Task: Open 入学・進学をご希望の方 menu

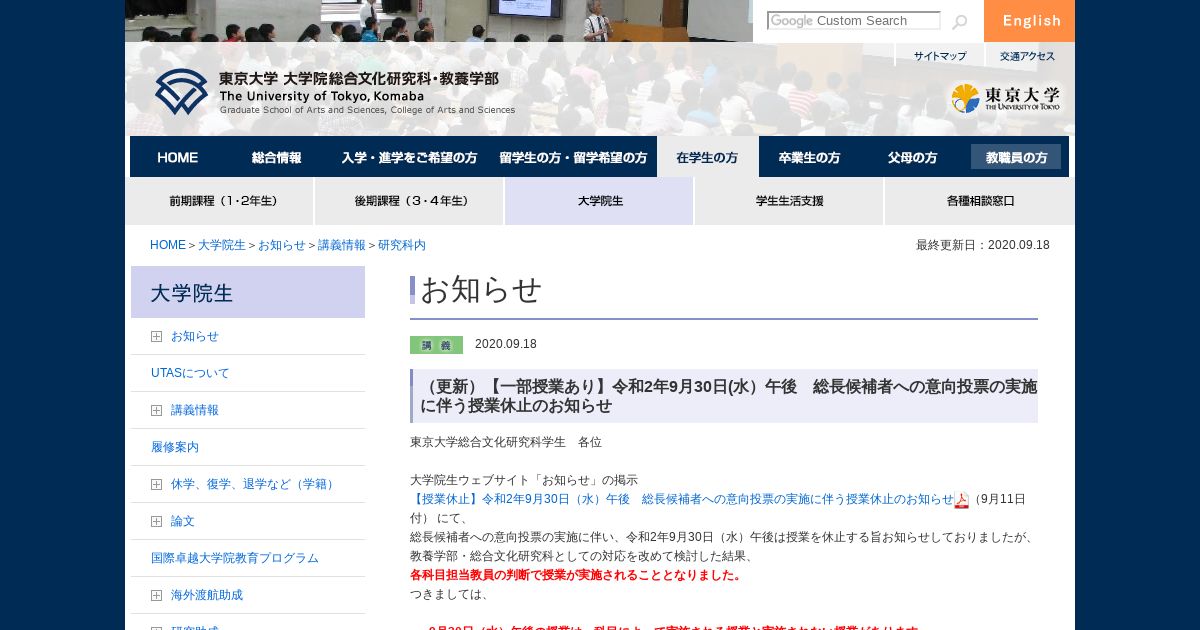Action: pos(409,157)
